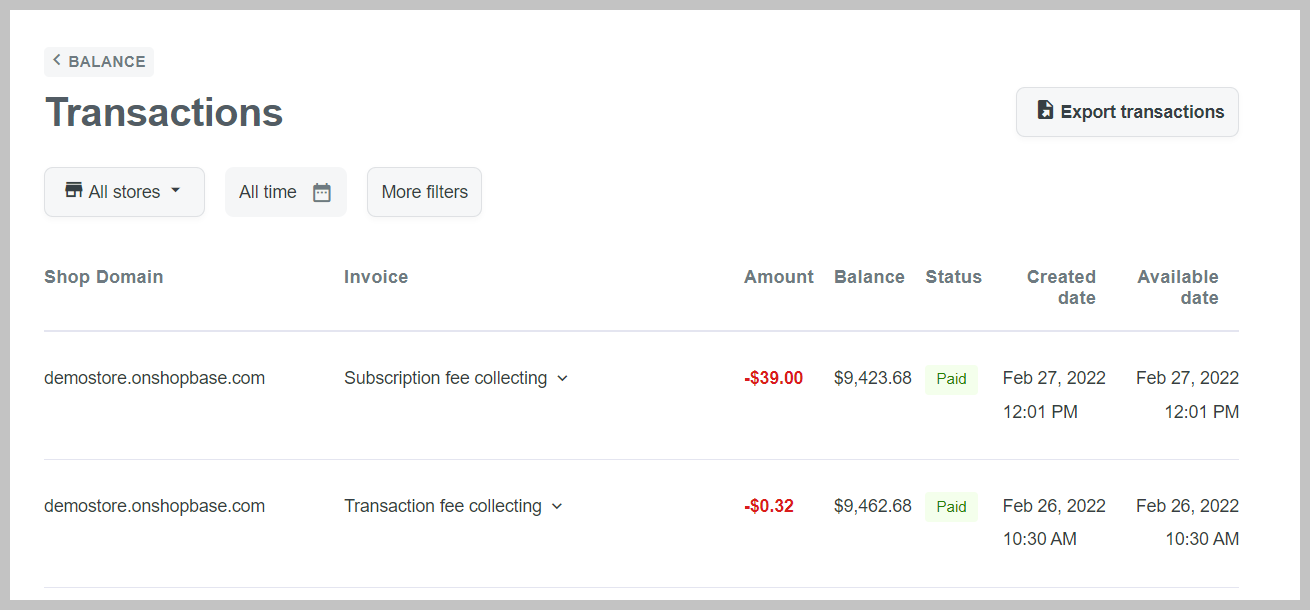
Task: Open the More filters button
Action: point(424,192)
